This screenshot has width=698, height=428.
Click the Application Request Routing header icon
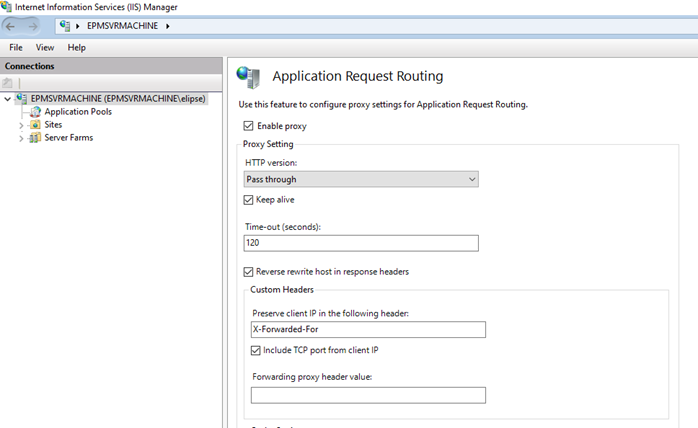coord(248,77)
